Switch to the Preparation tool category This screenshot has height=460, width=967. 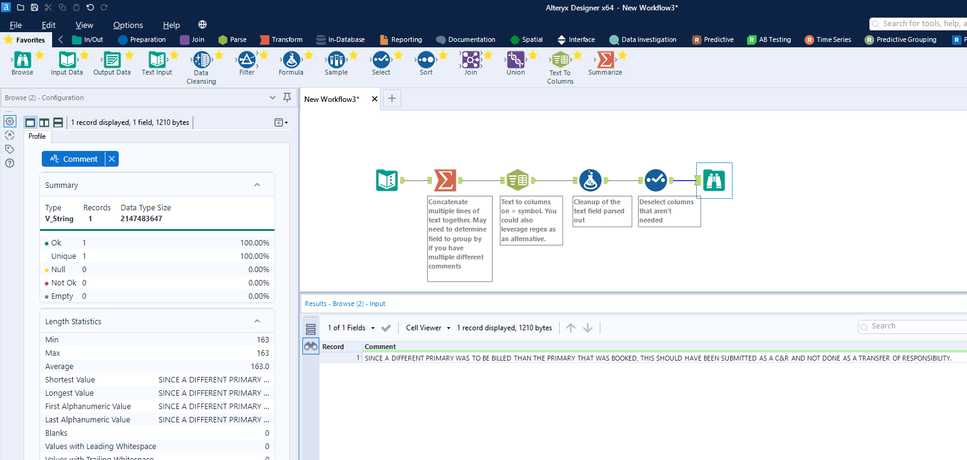coord(142,39)
